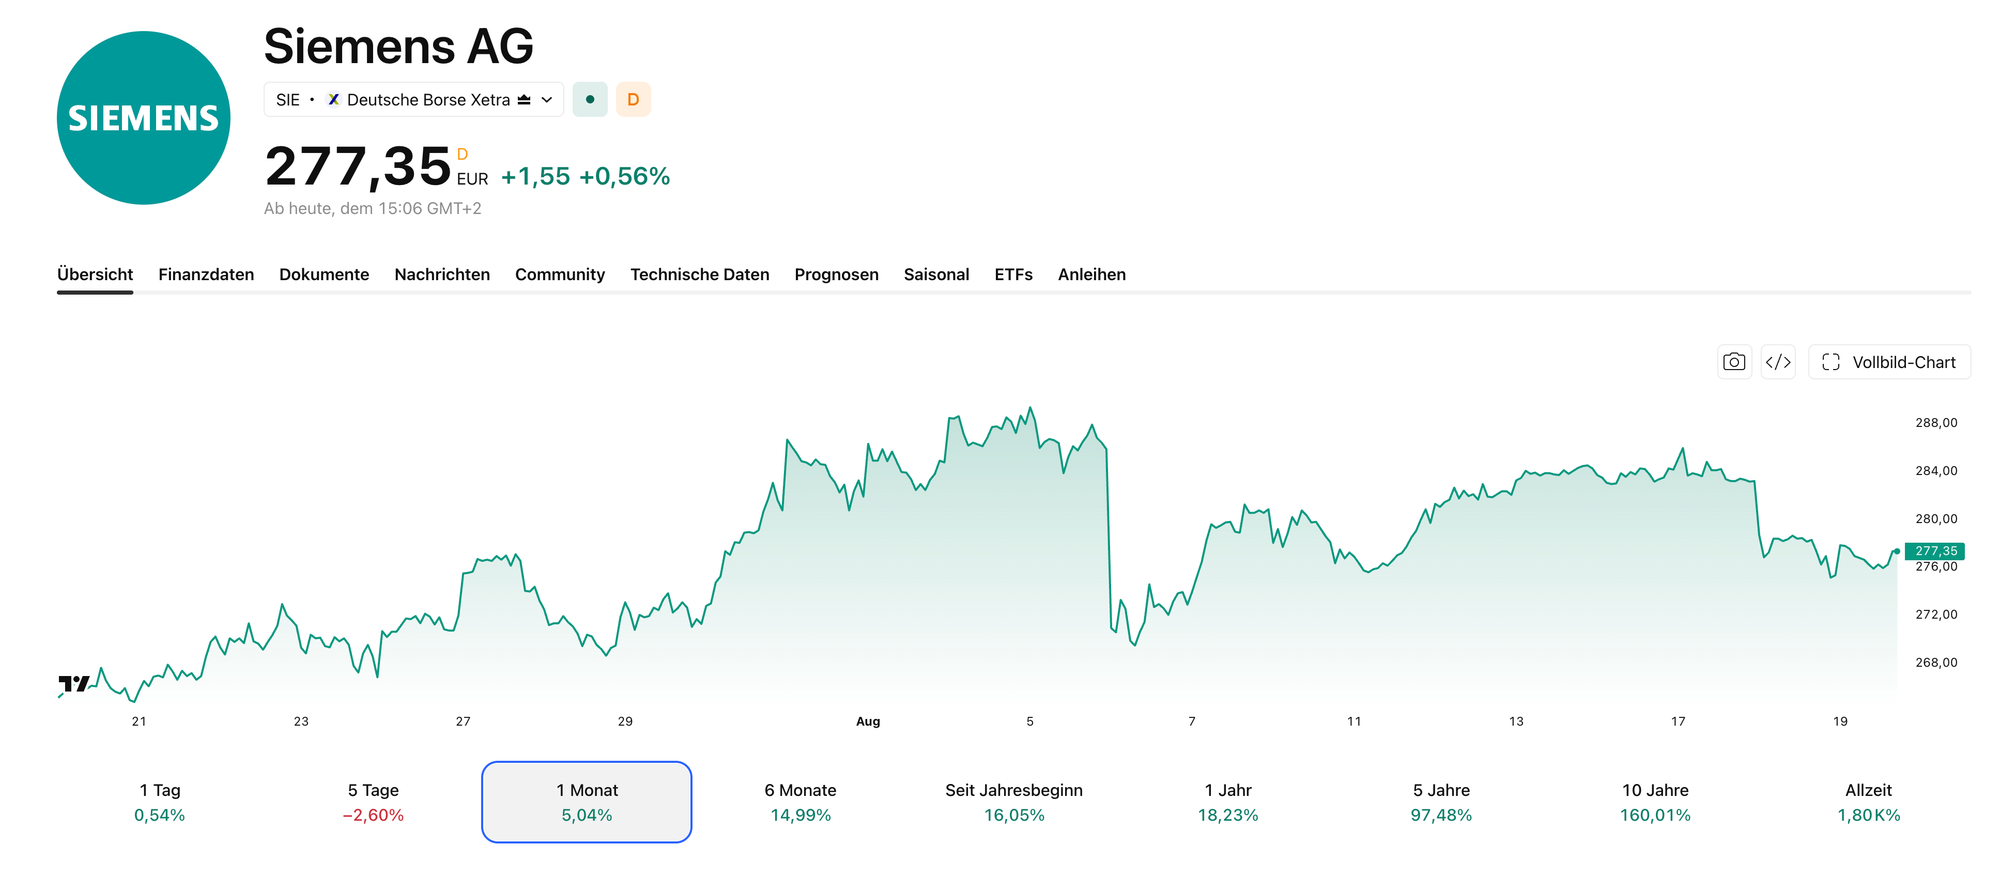Open the Prognosen tab
The image size is (2000, 889).
click(837, 274)
